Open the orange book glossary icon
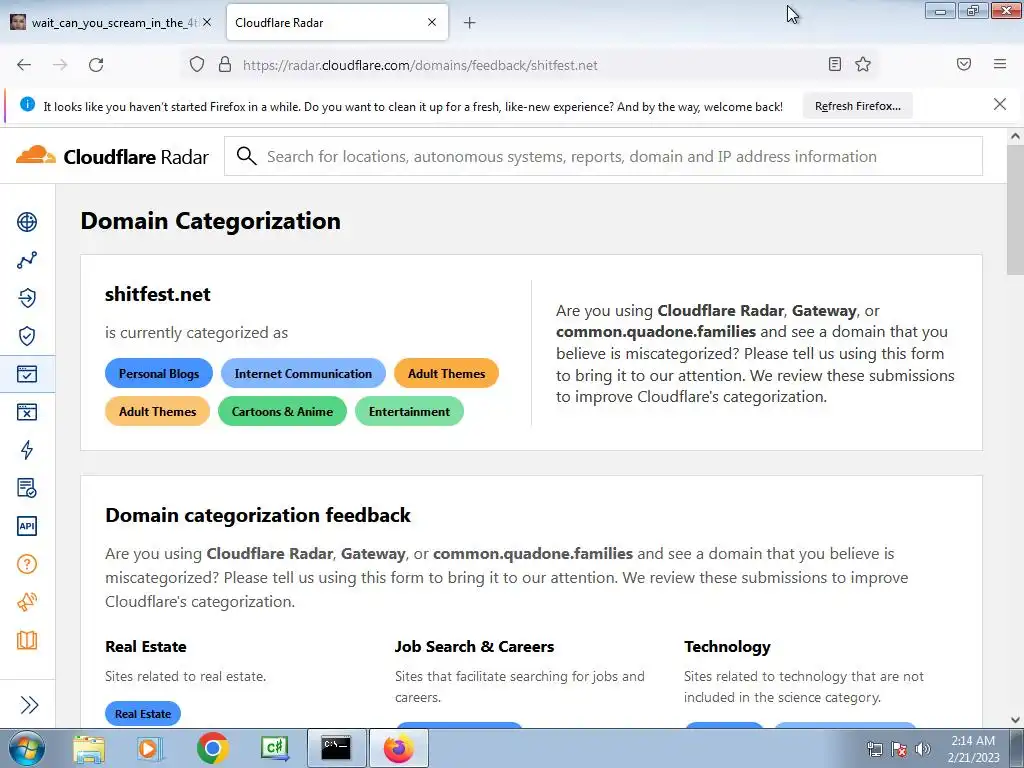 click(x=27, y=640)
